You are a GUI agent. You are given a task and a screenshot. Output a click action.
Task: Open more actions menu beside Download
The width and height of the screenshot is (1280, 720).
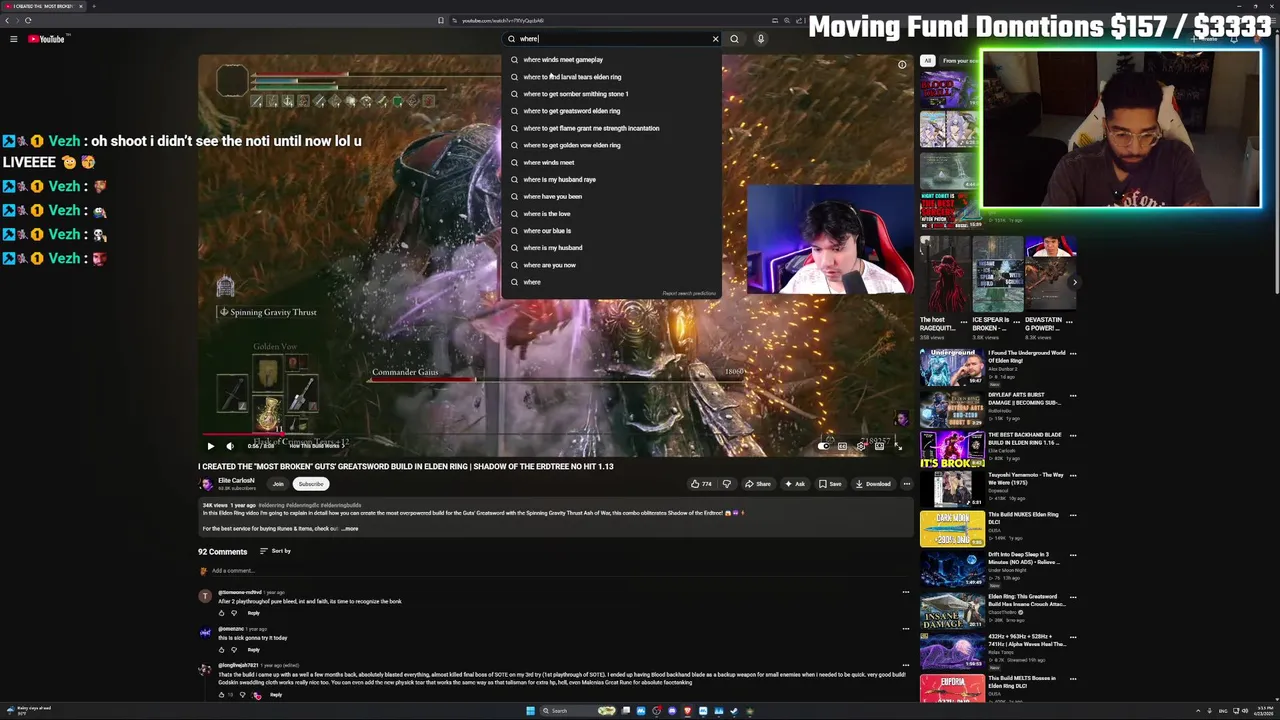coord(906,484)
